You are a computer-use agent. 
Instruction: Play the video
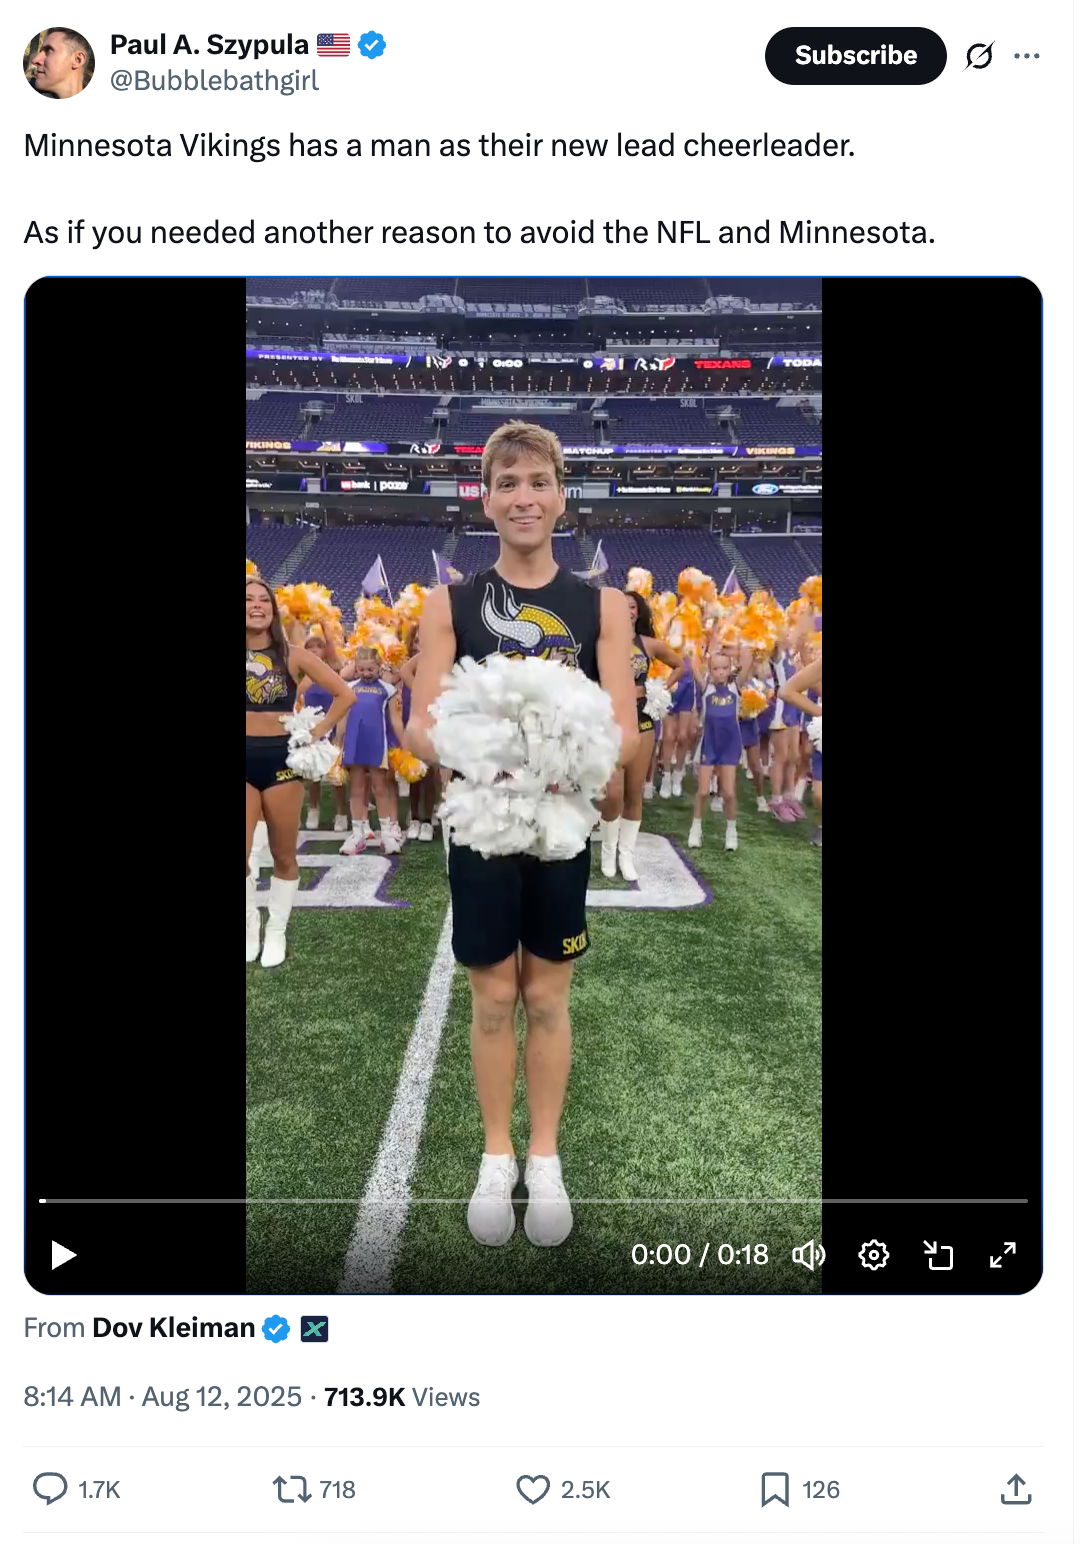(64, 1254)
